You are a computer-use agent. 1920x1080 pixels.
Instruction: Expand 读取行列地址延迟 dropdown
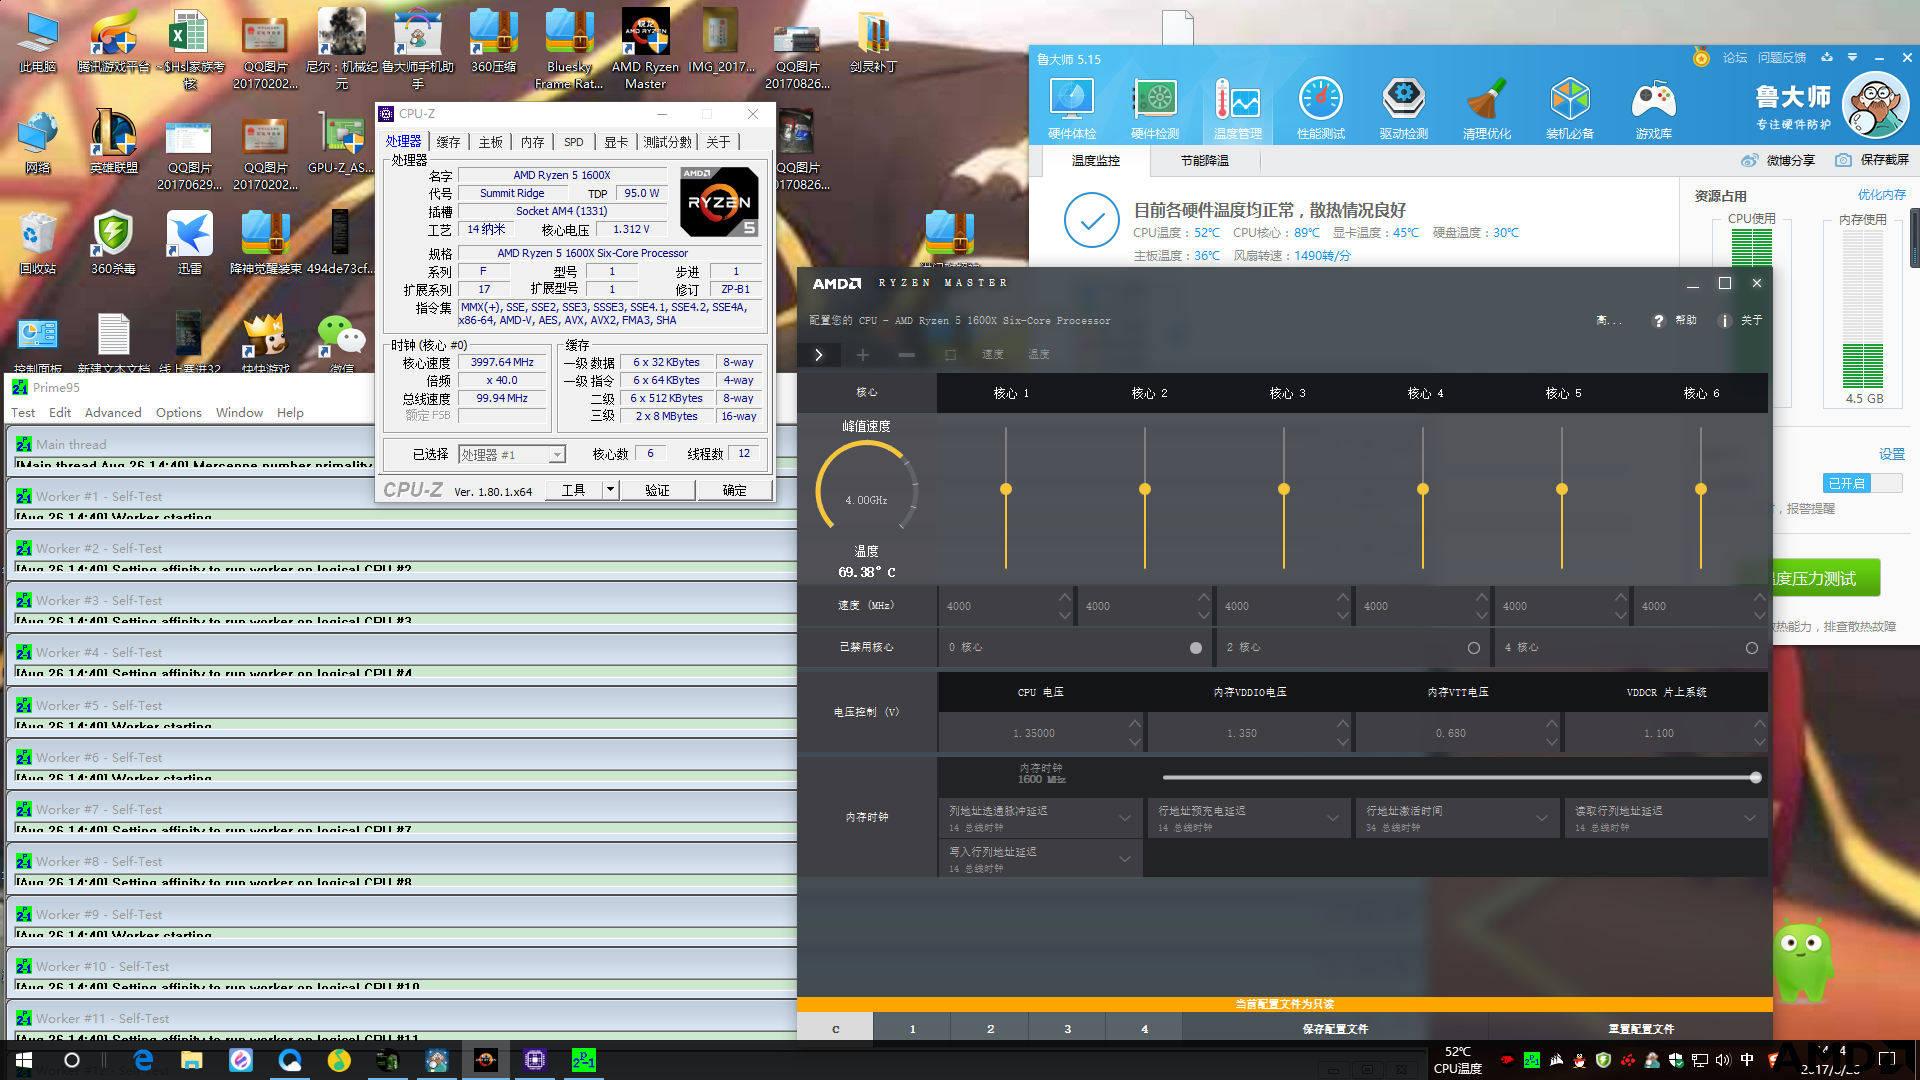(x=1750, y=818)
